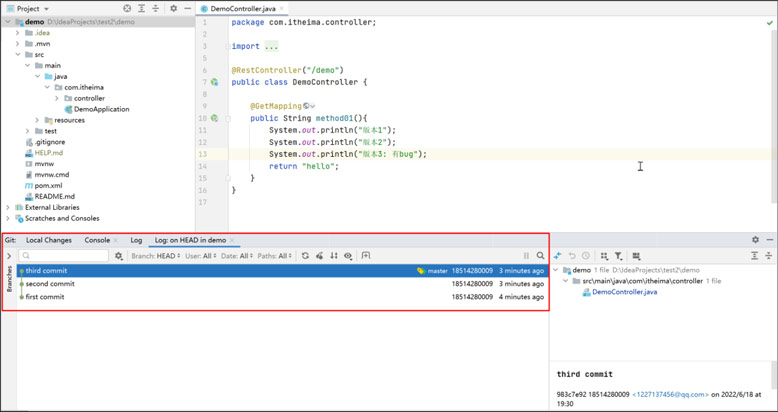Select README.md in Project tree

(55, 197)
